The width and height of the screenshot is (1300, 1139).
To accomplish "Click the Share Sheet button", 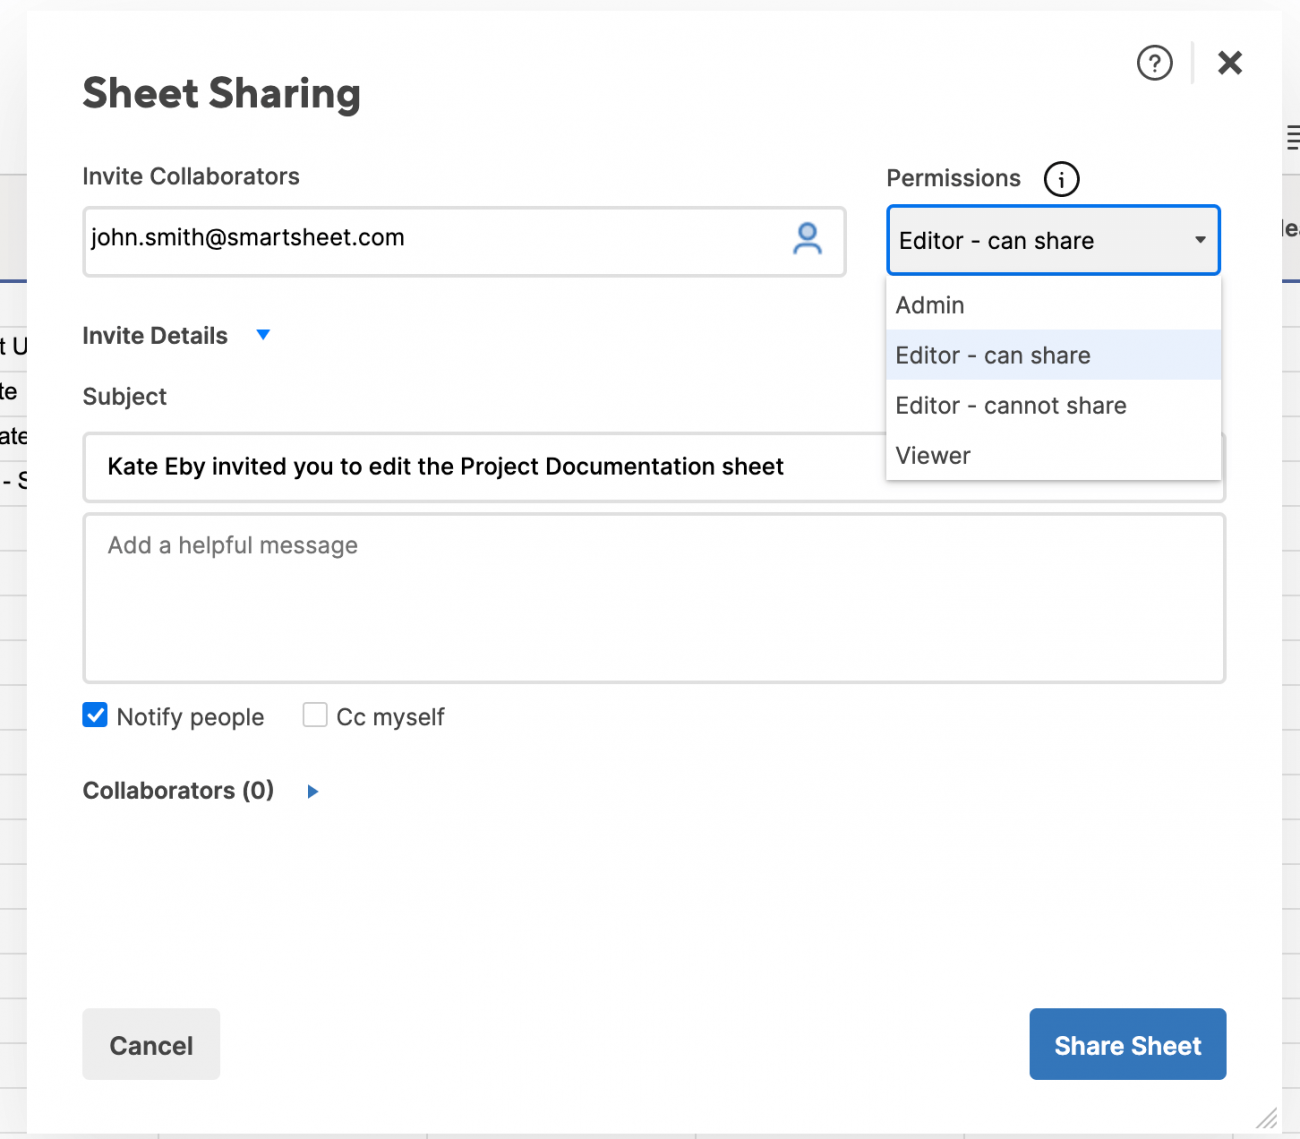I will (1127, 1044).
